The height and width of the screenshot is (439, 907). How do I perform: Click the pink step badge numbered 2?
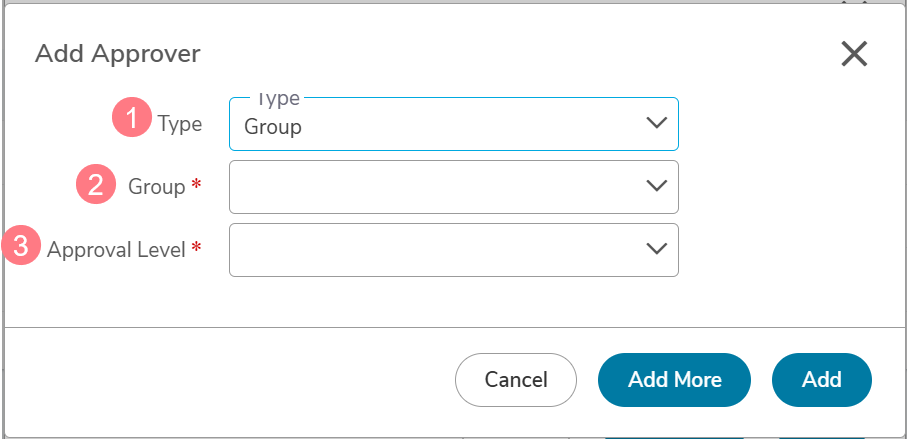(96, 185)
